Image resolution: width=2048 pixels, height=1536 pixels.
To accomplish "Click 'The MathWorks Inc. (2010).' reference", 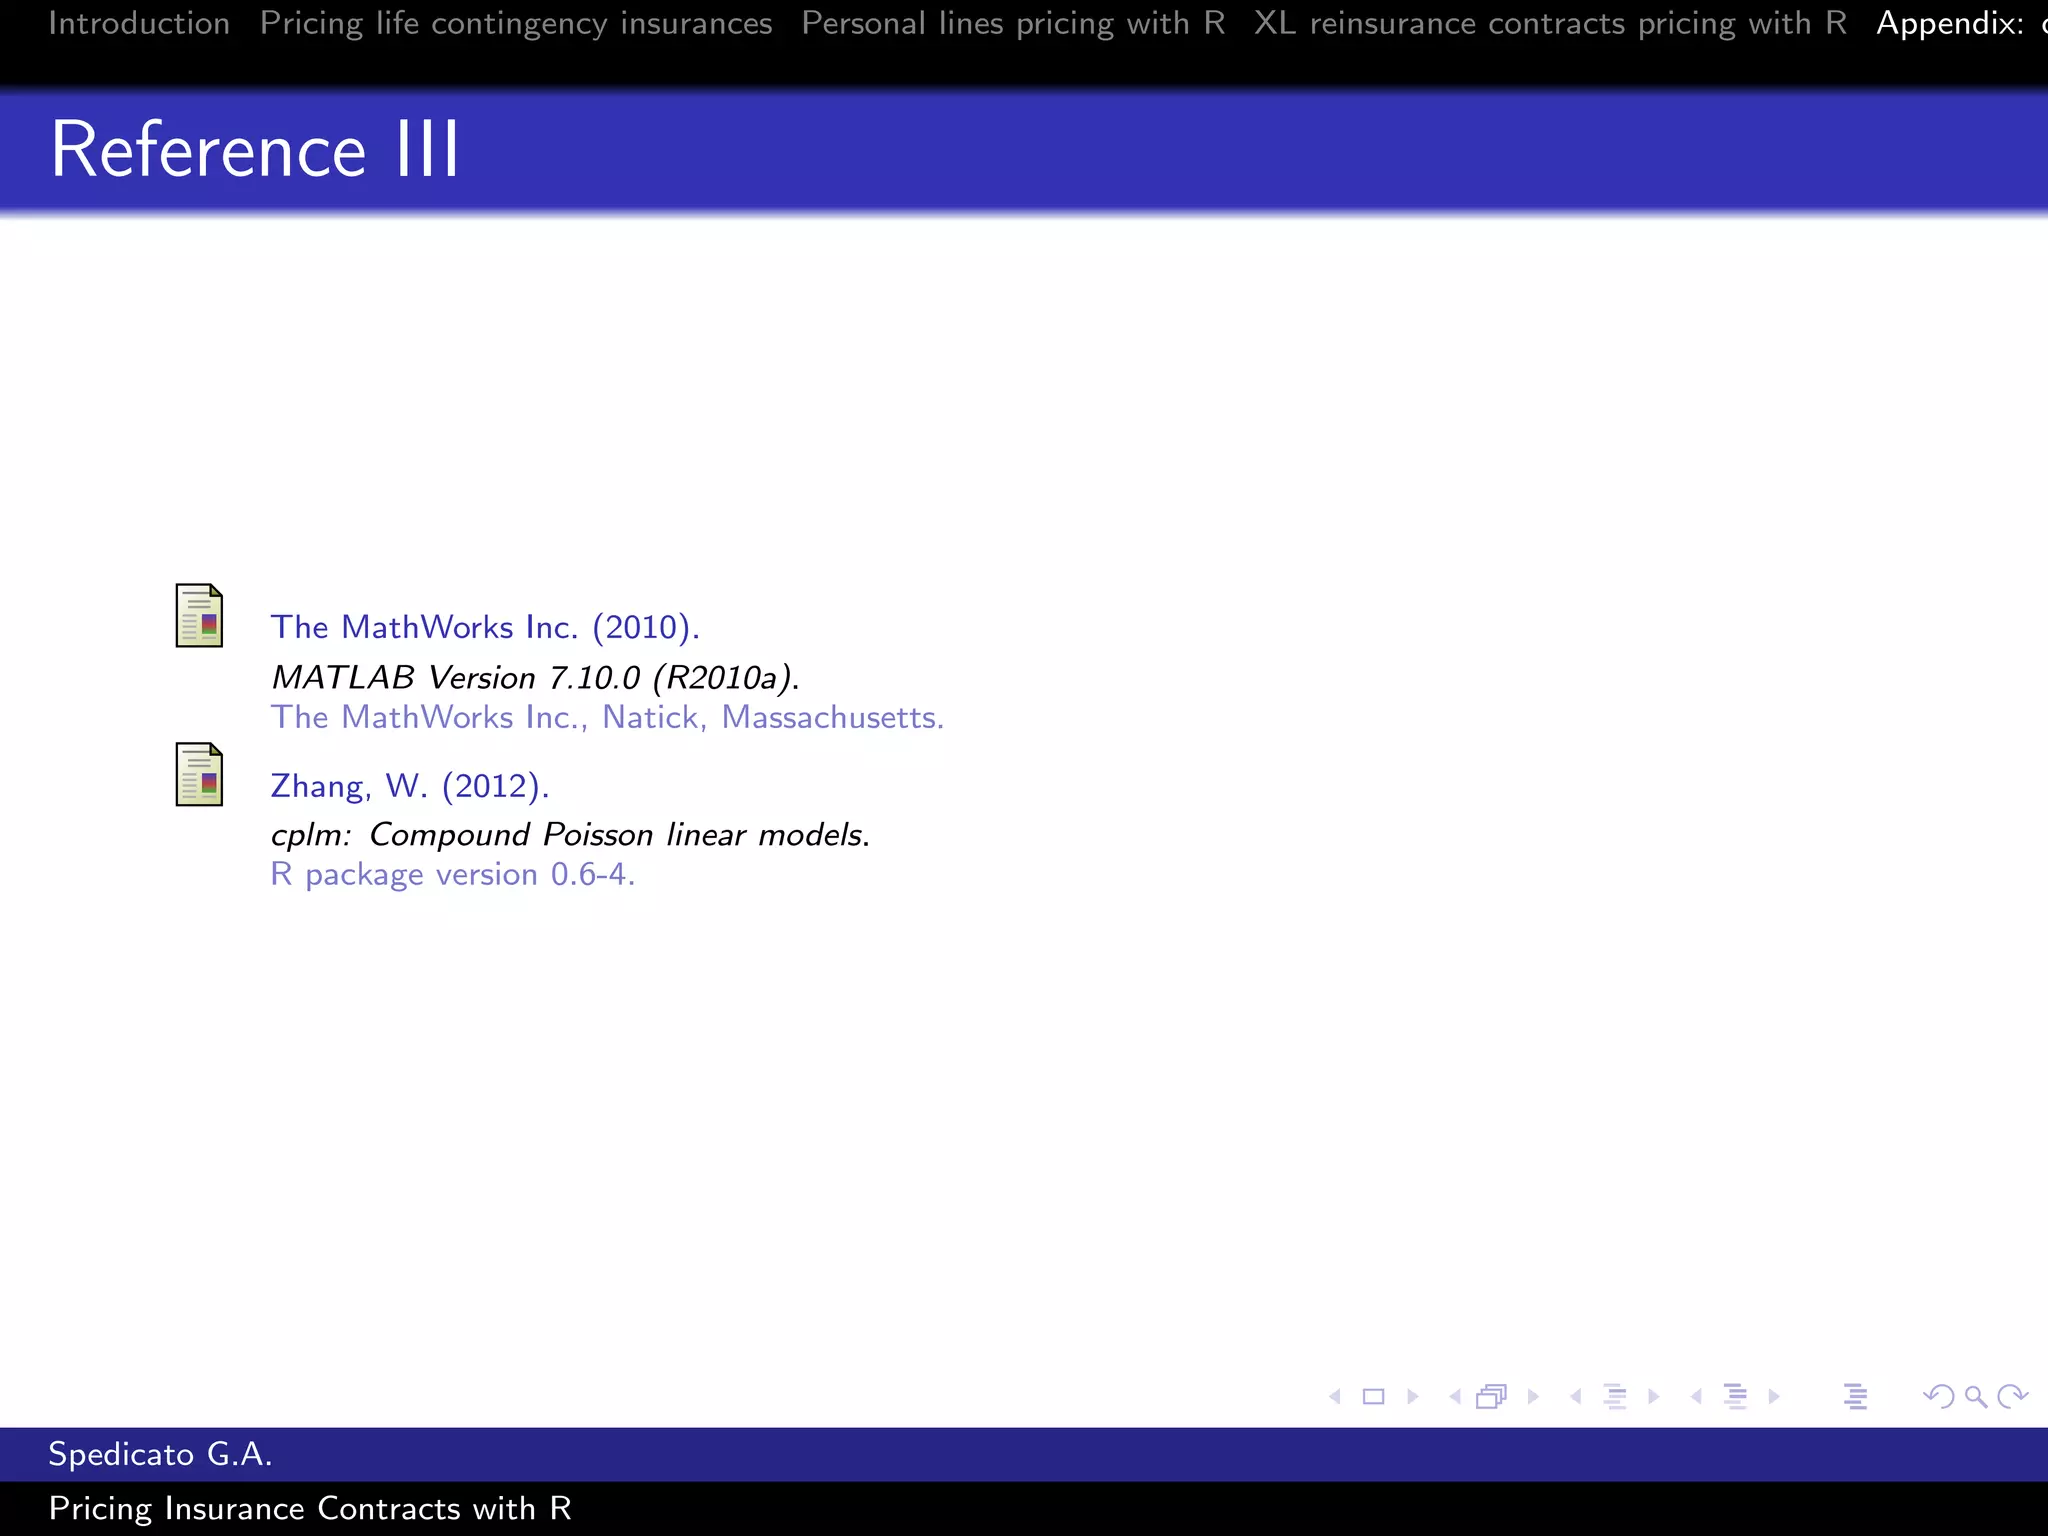I will [x=485, y=627].
